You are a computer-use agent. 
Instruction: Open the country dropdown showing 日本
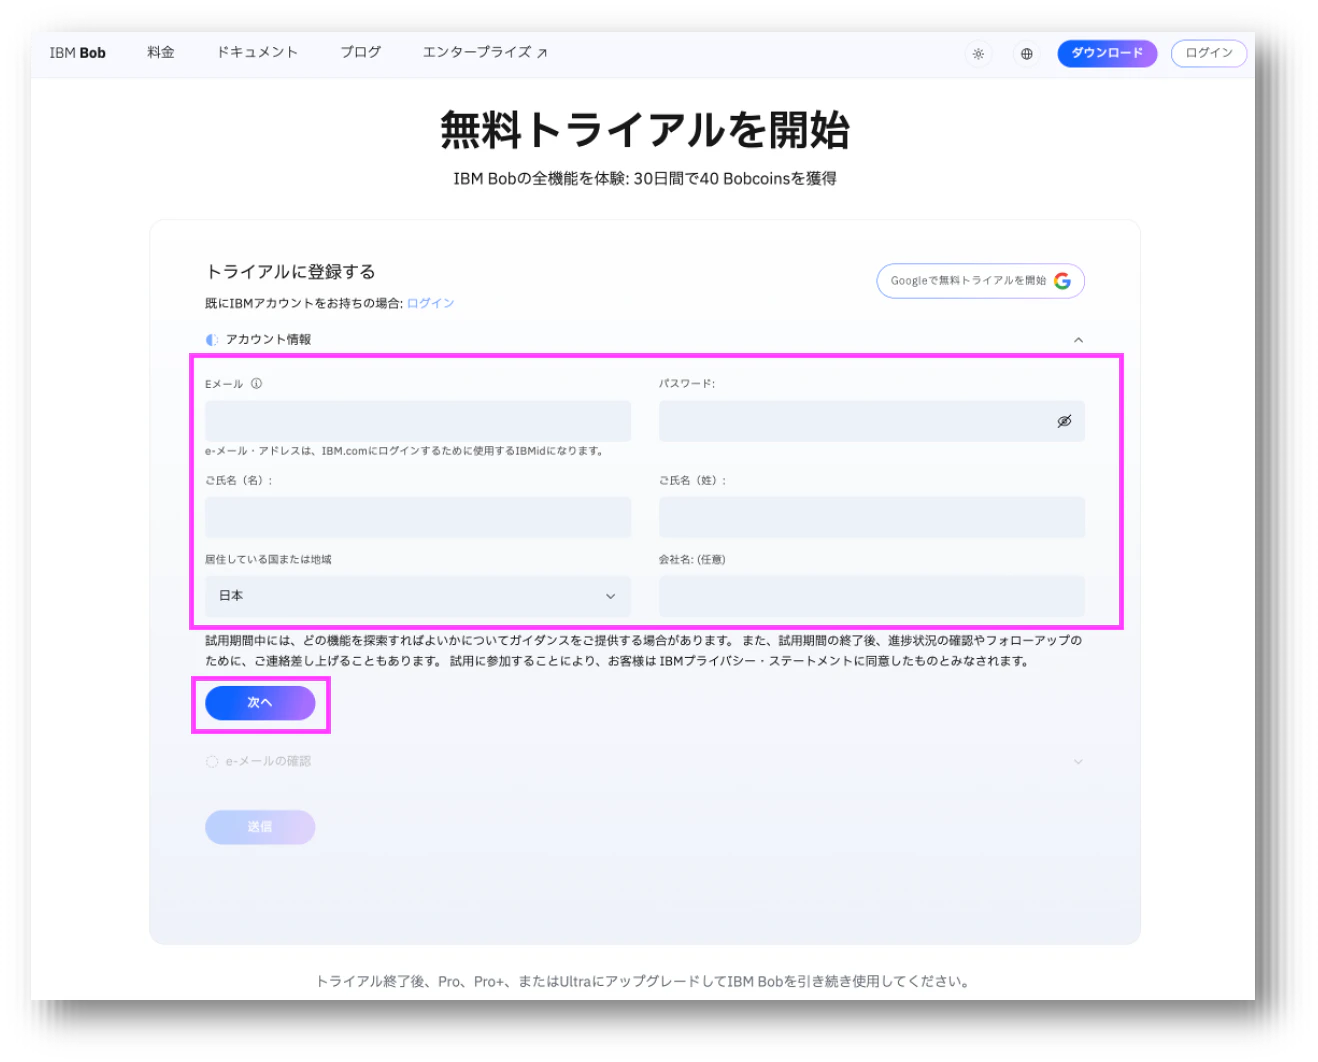(x=418, y=596)
